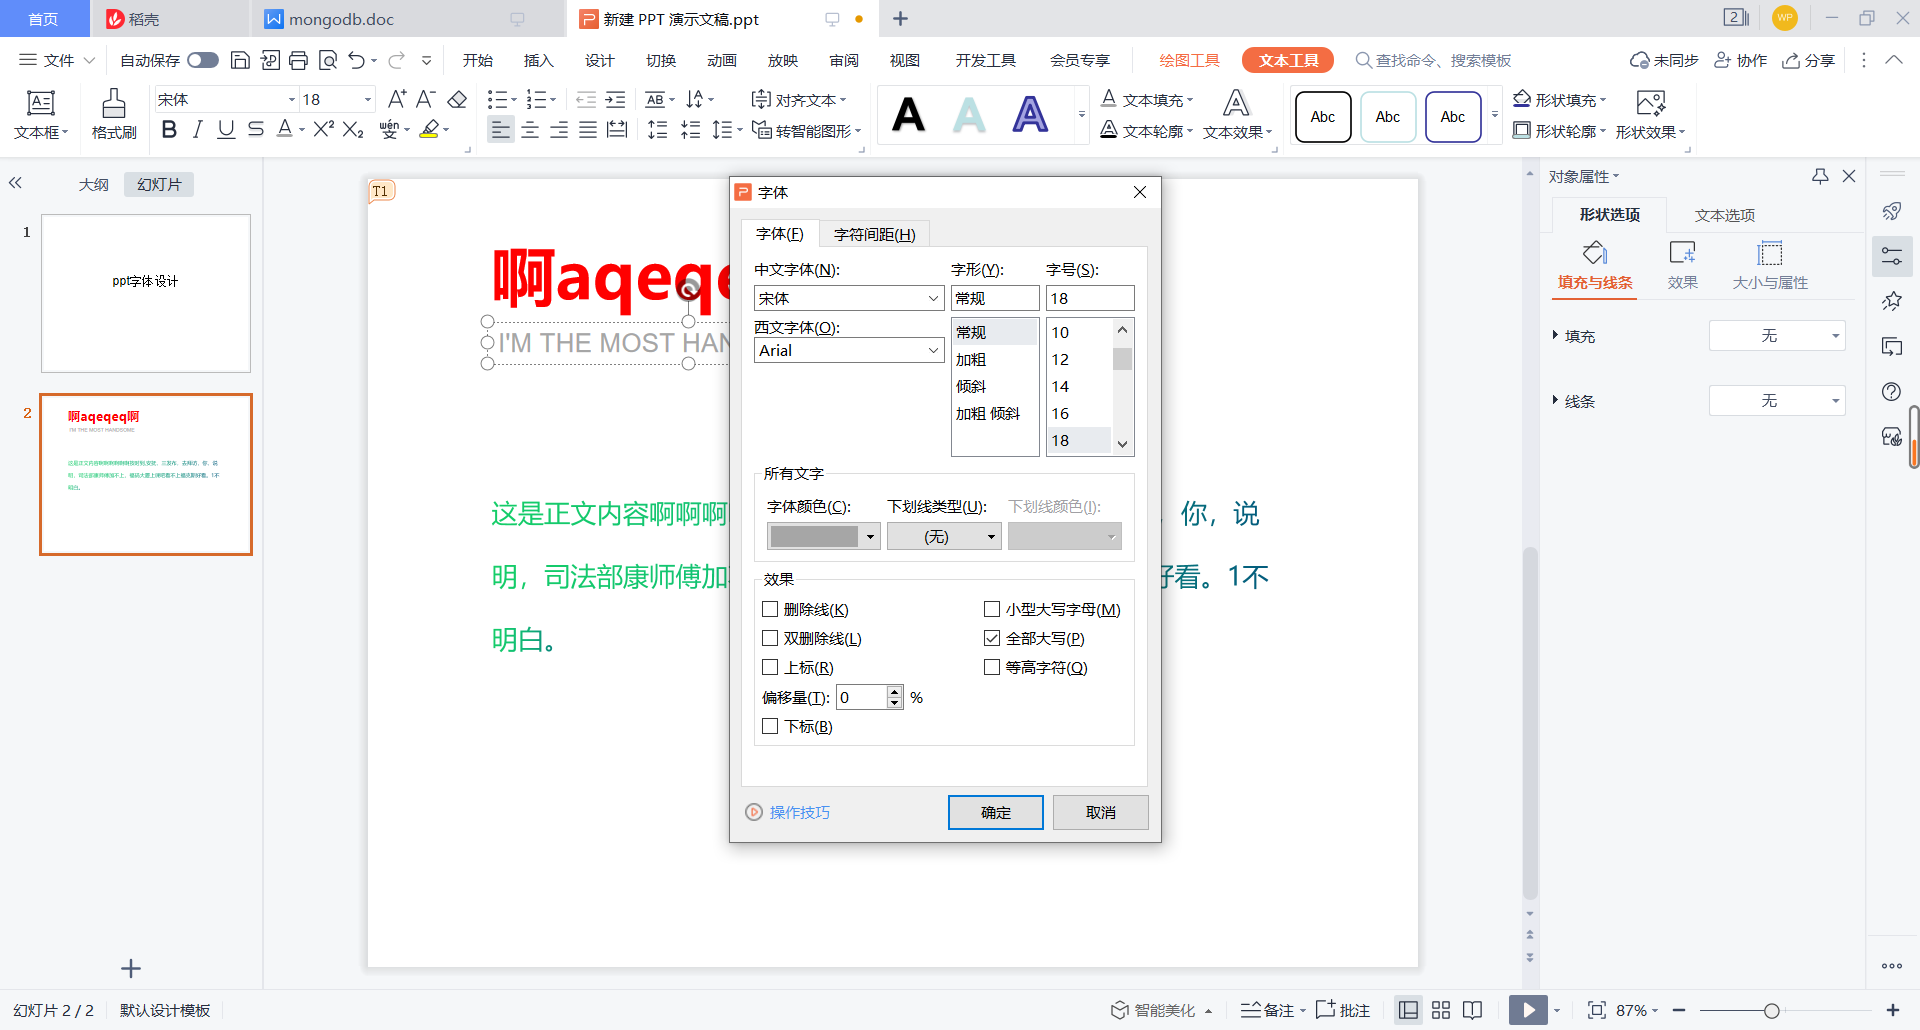Viewport: 1920px width, 1030px height.
Task: Check 双删除线 double strikethrough checkbox
Action: click(770, 638)
